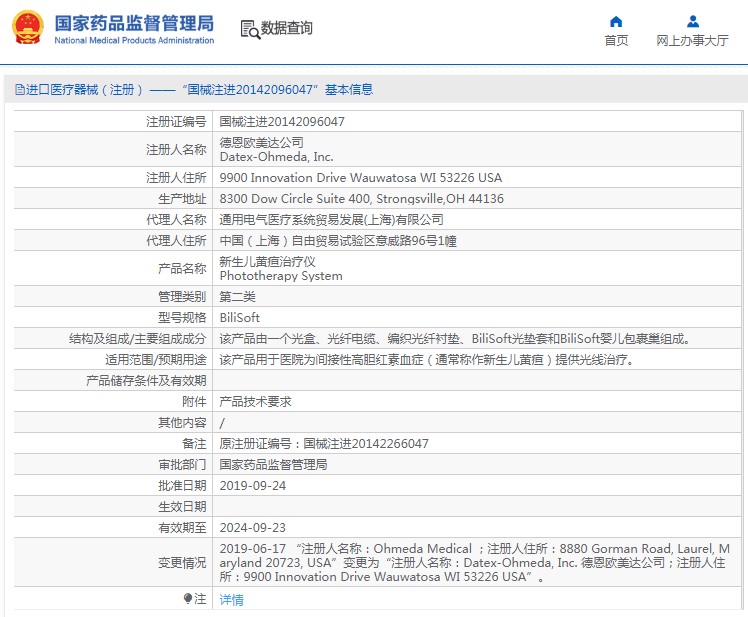The width and height of the screenshot is (748, 617).
Task: Go to 首页 text link
Action: click(616, 41)
